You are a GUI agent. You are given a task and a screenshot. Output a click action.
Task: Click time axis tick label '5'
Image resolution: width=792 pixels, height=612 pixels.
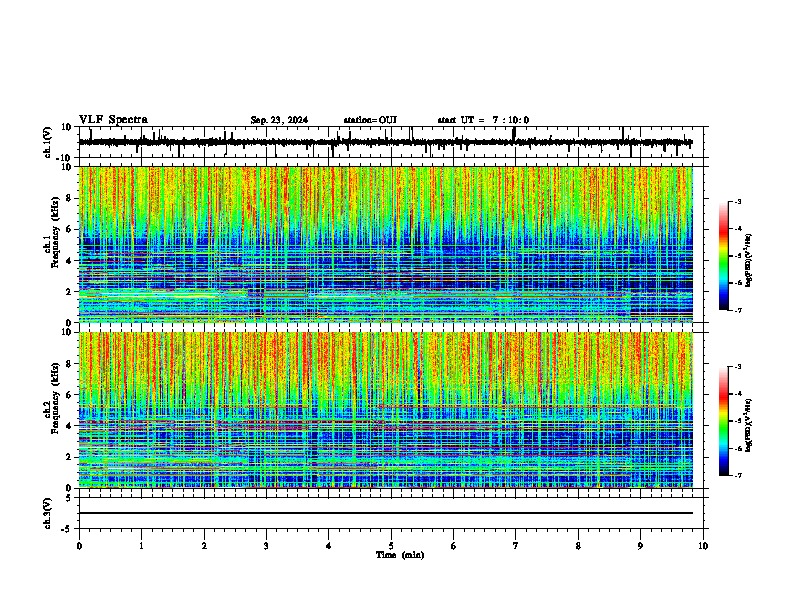point(391,546)
